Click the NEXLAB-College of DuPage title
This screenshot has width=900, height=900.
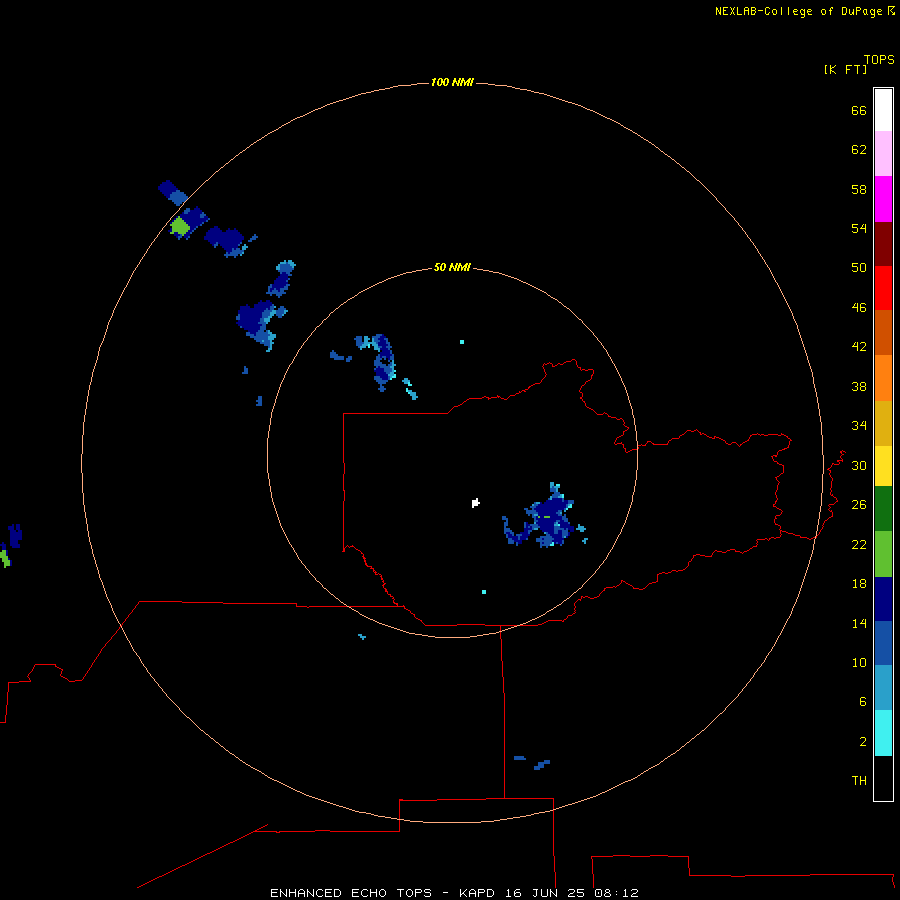click(799, 11)
